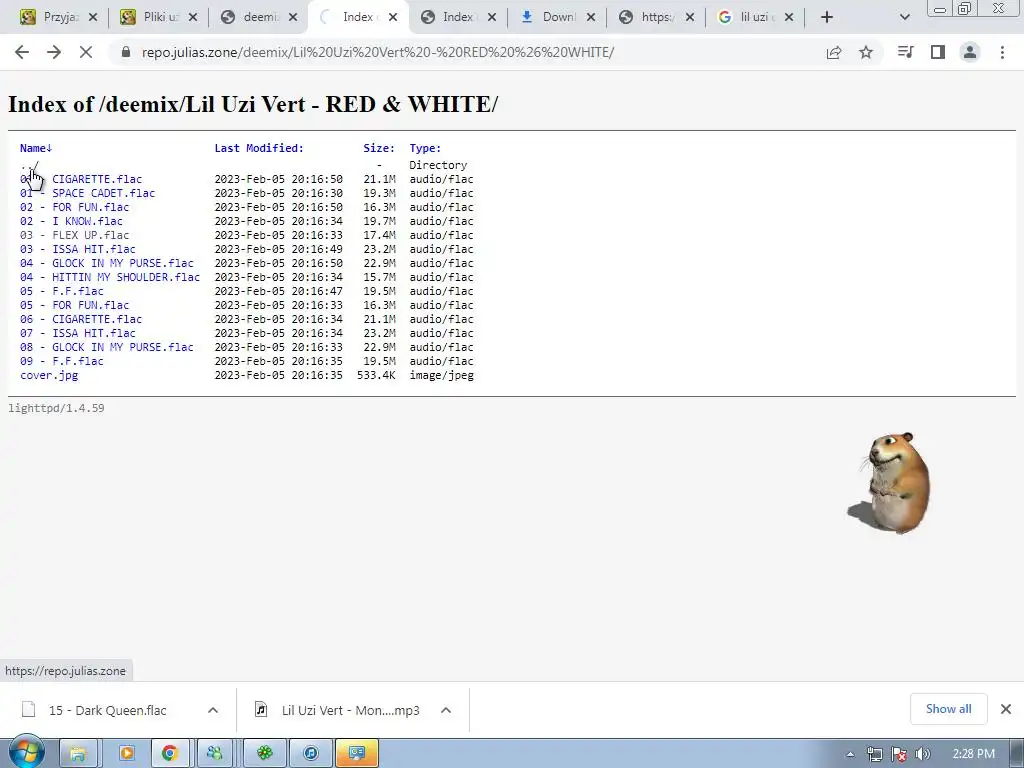Open Windows Explorer from taskbar
This screenshot has width=1024, height=768.
pyautogui.click(x=78, y=754)
